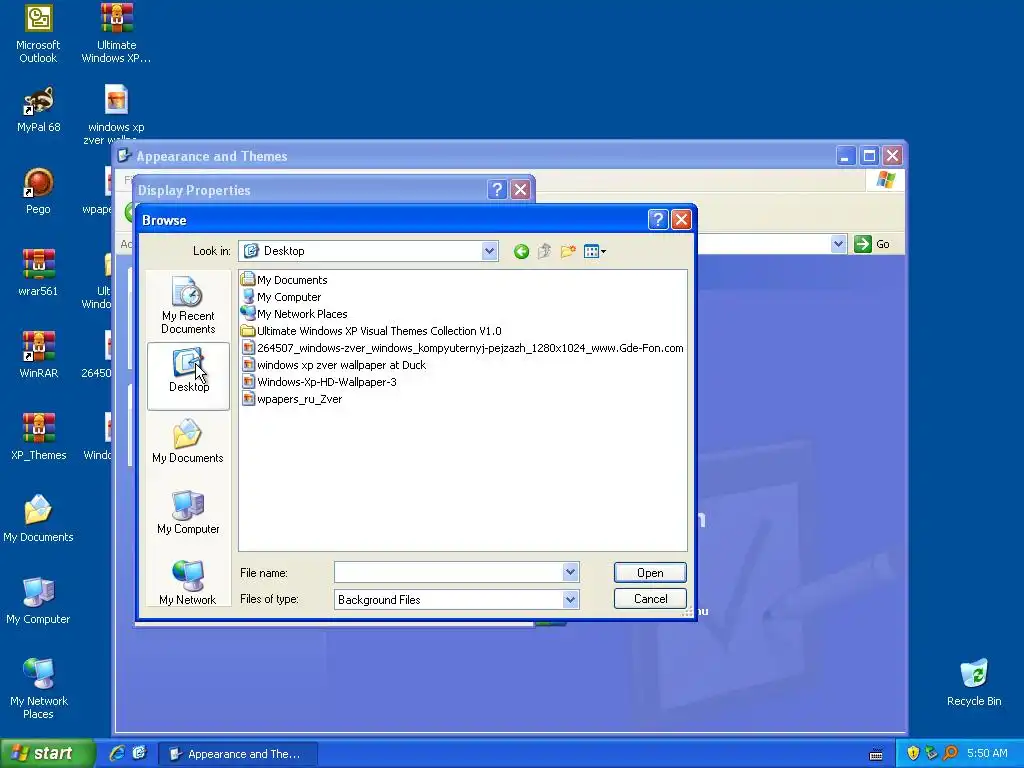Open My Recent Documents in places bar

tap(188, 306)
